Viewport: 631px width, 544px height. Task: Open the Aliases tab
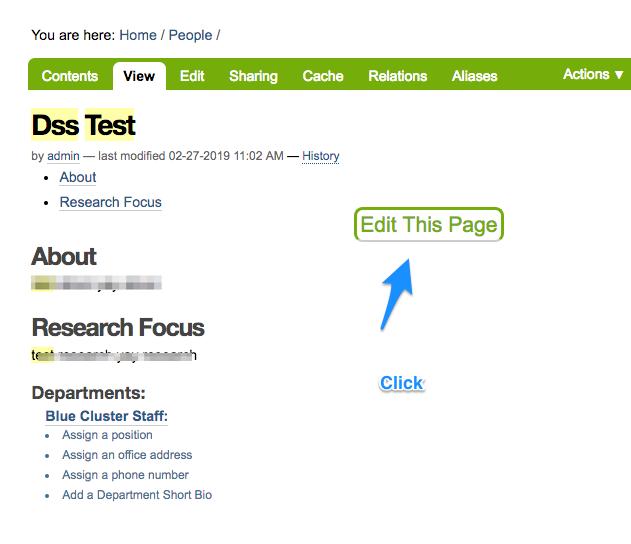click(474, 76)
